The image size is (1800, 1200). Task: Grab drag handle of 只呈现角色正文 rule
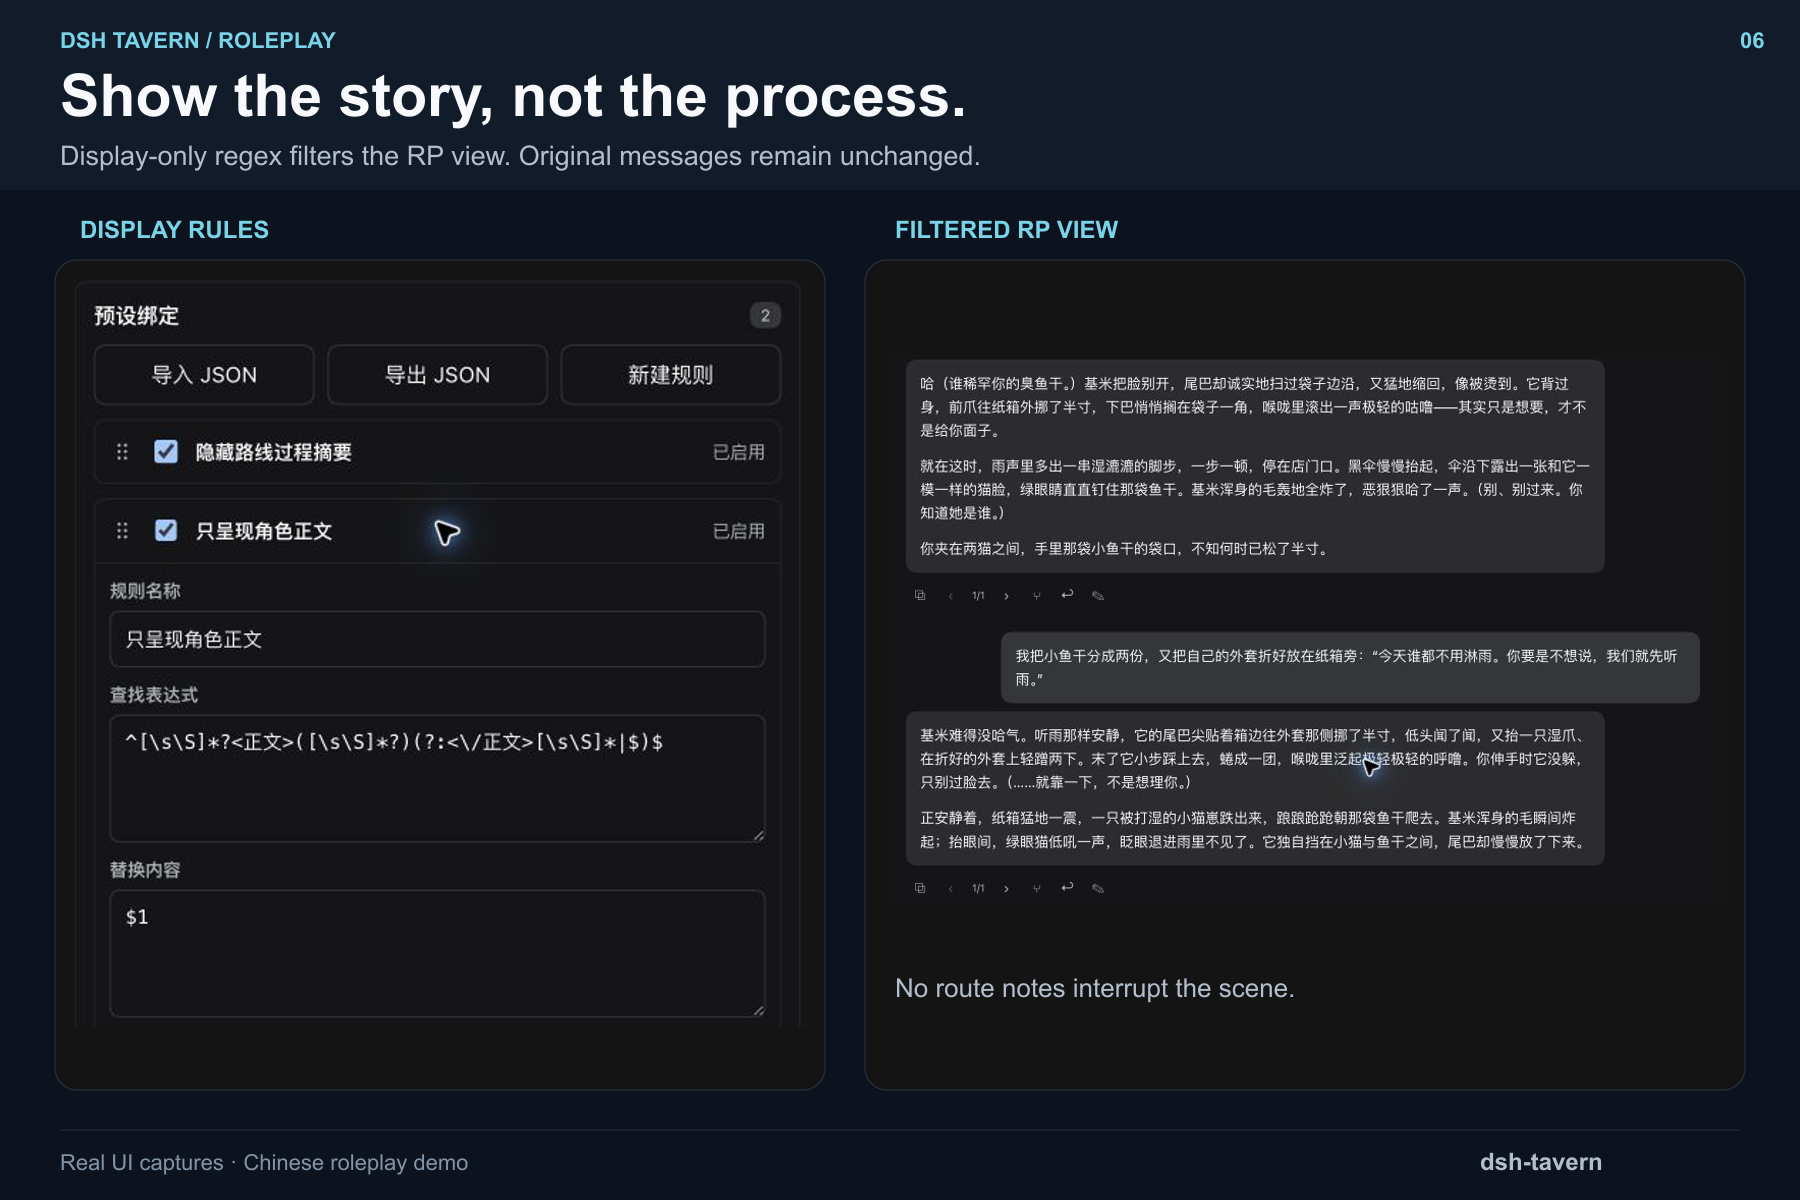[122, 530]
